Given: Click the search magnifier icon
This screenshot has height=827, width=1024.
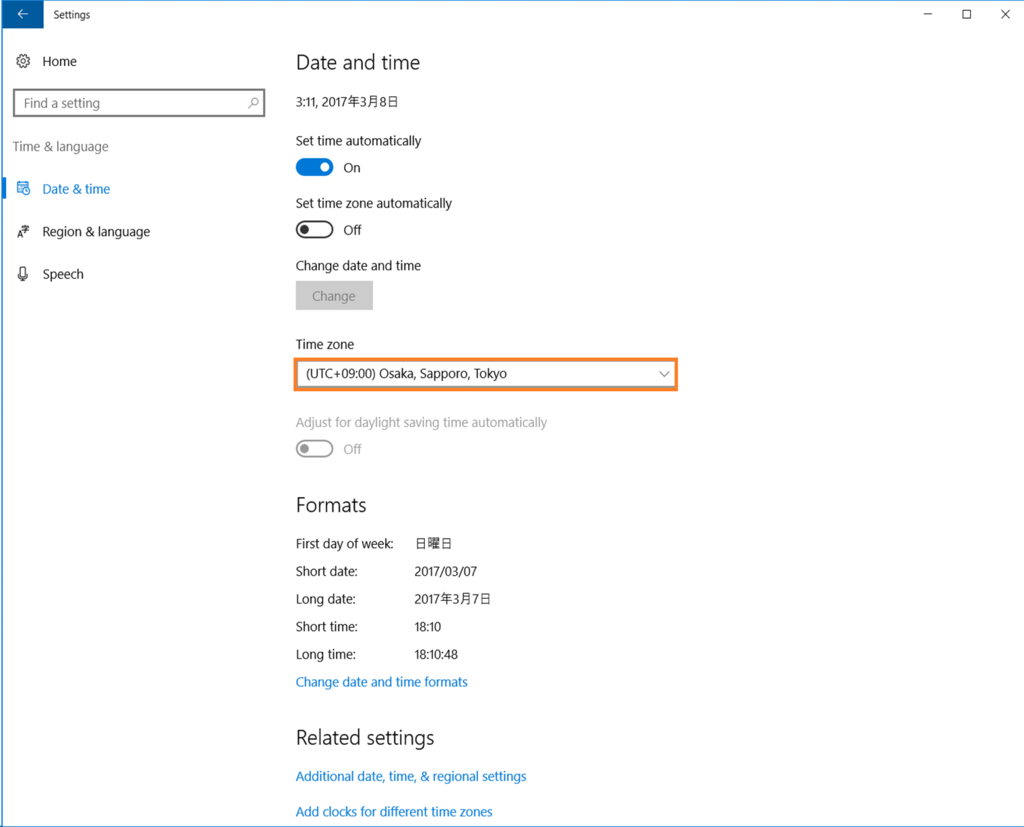Looking at the screenshot, I should pyautogui.click(x=253, y=103).
